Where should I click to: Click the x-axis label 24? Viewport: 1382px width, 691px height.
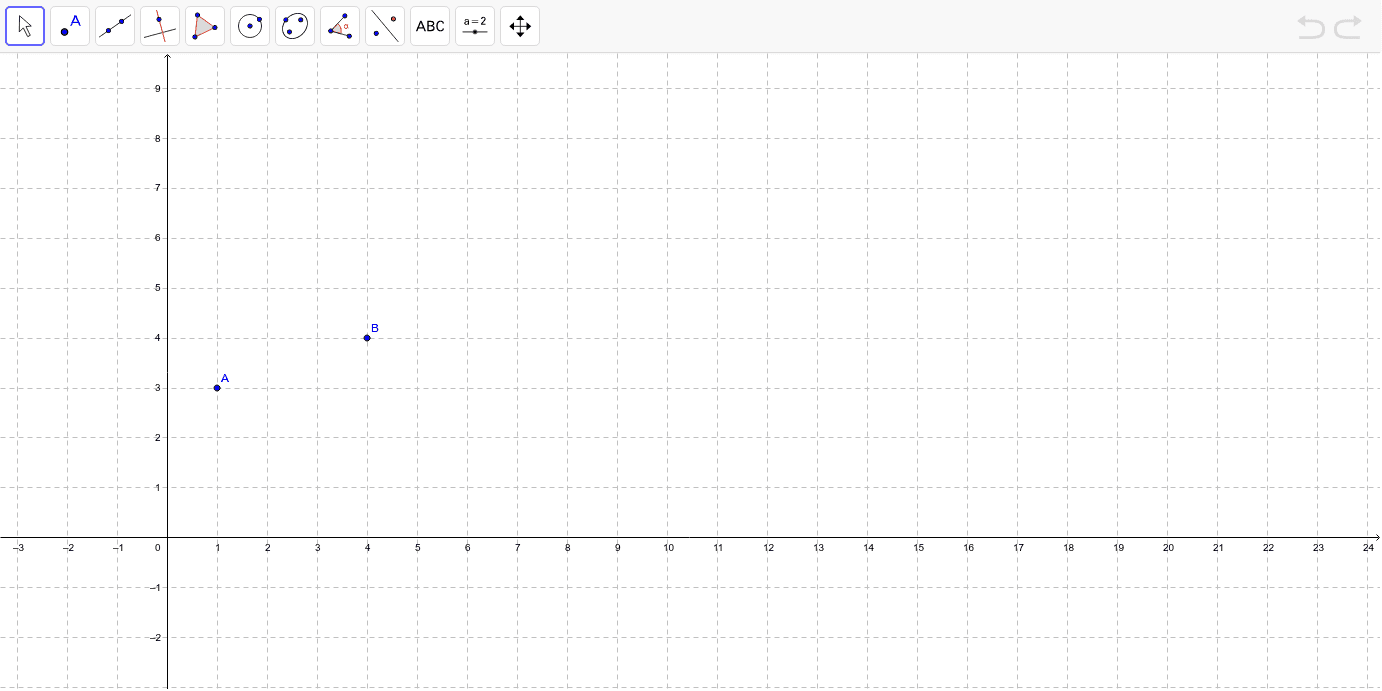pyautogui.click(x=1368, y=548)
